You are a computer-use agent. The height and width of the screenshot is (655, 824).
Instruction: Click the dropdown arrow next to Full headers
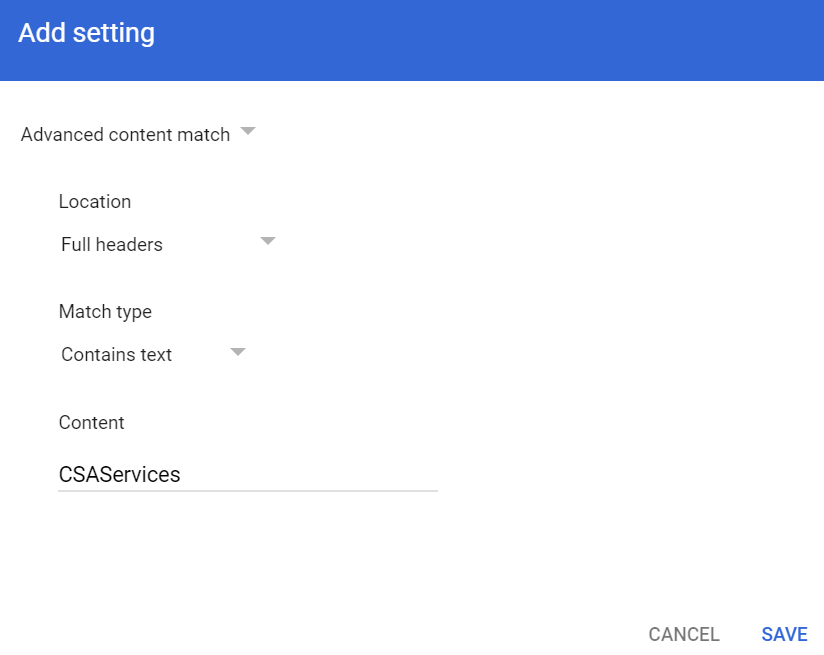point(267,241)
